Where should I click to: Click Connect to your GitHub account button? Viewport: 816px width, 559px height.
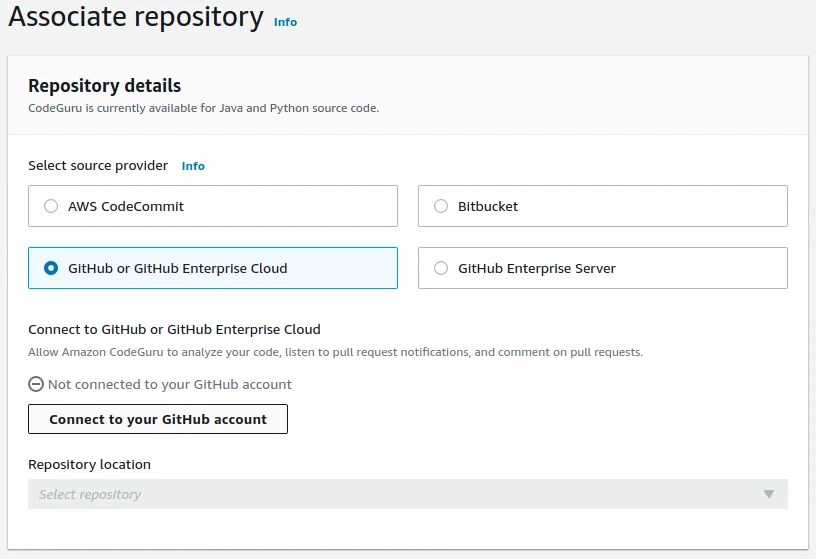(x=158, y=419)
